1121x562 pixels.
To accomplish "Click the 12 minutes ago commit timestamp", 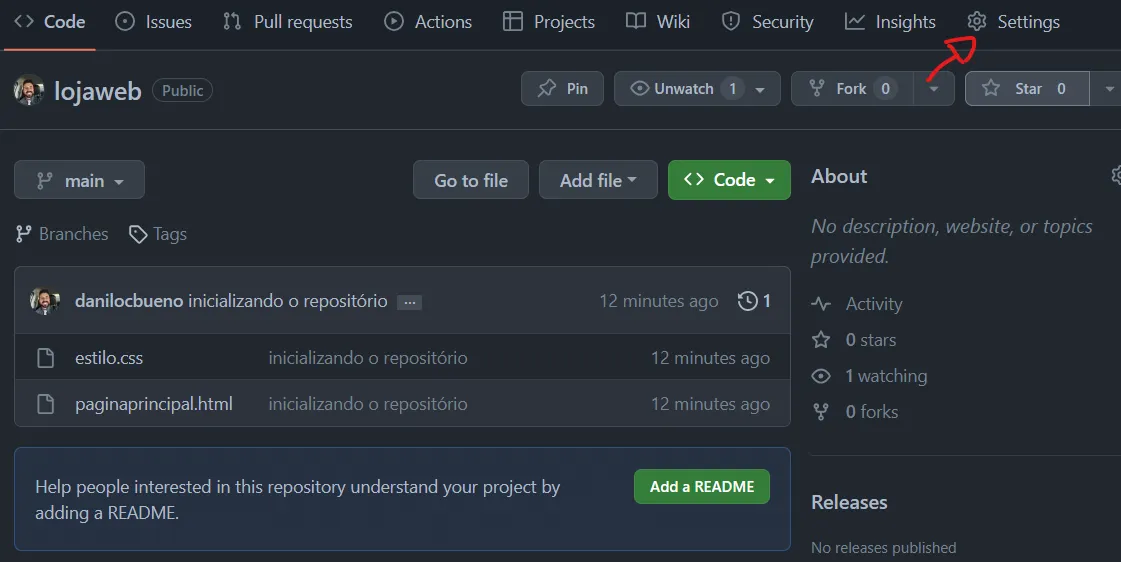I will tap(658, 301).
